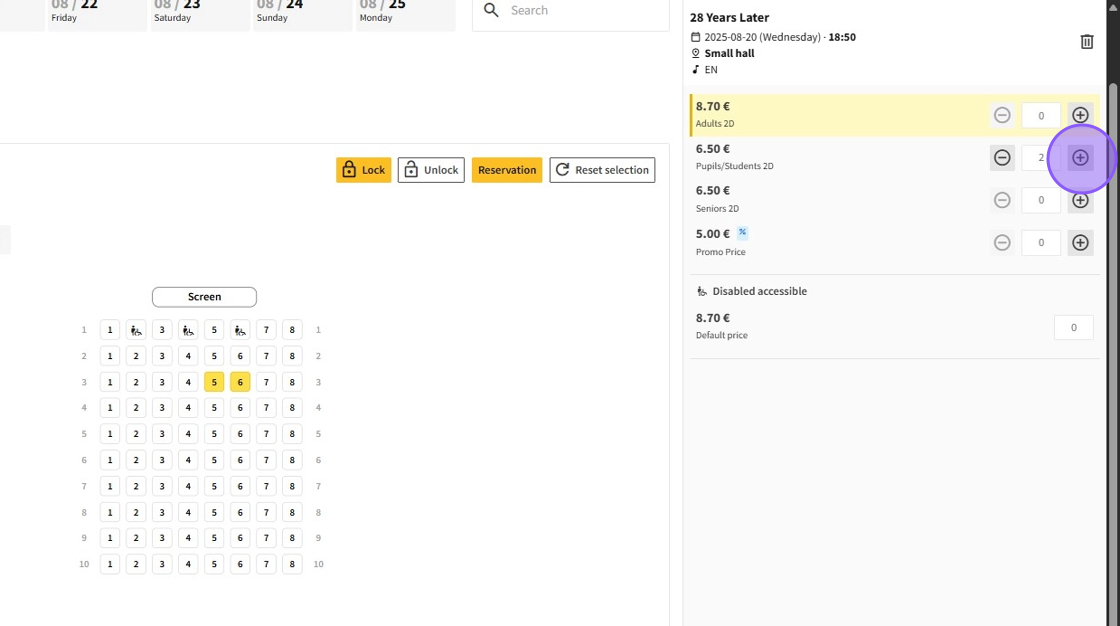The width and height of the screenshot is (1120, 626).
Task: Add one Promo Price ticket
Action: [x=1080, y=243]
